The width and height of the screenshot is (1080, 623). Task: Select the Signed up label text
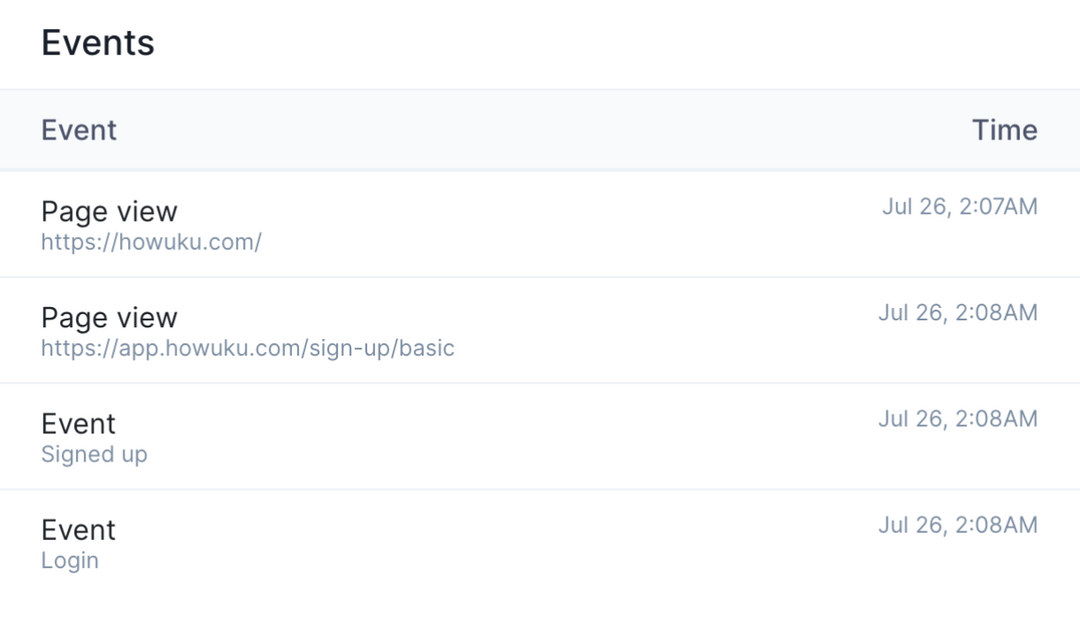pos(94,454)
